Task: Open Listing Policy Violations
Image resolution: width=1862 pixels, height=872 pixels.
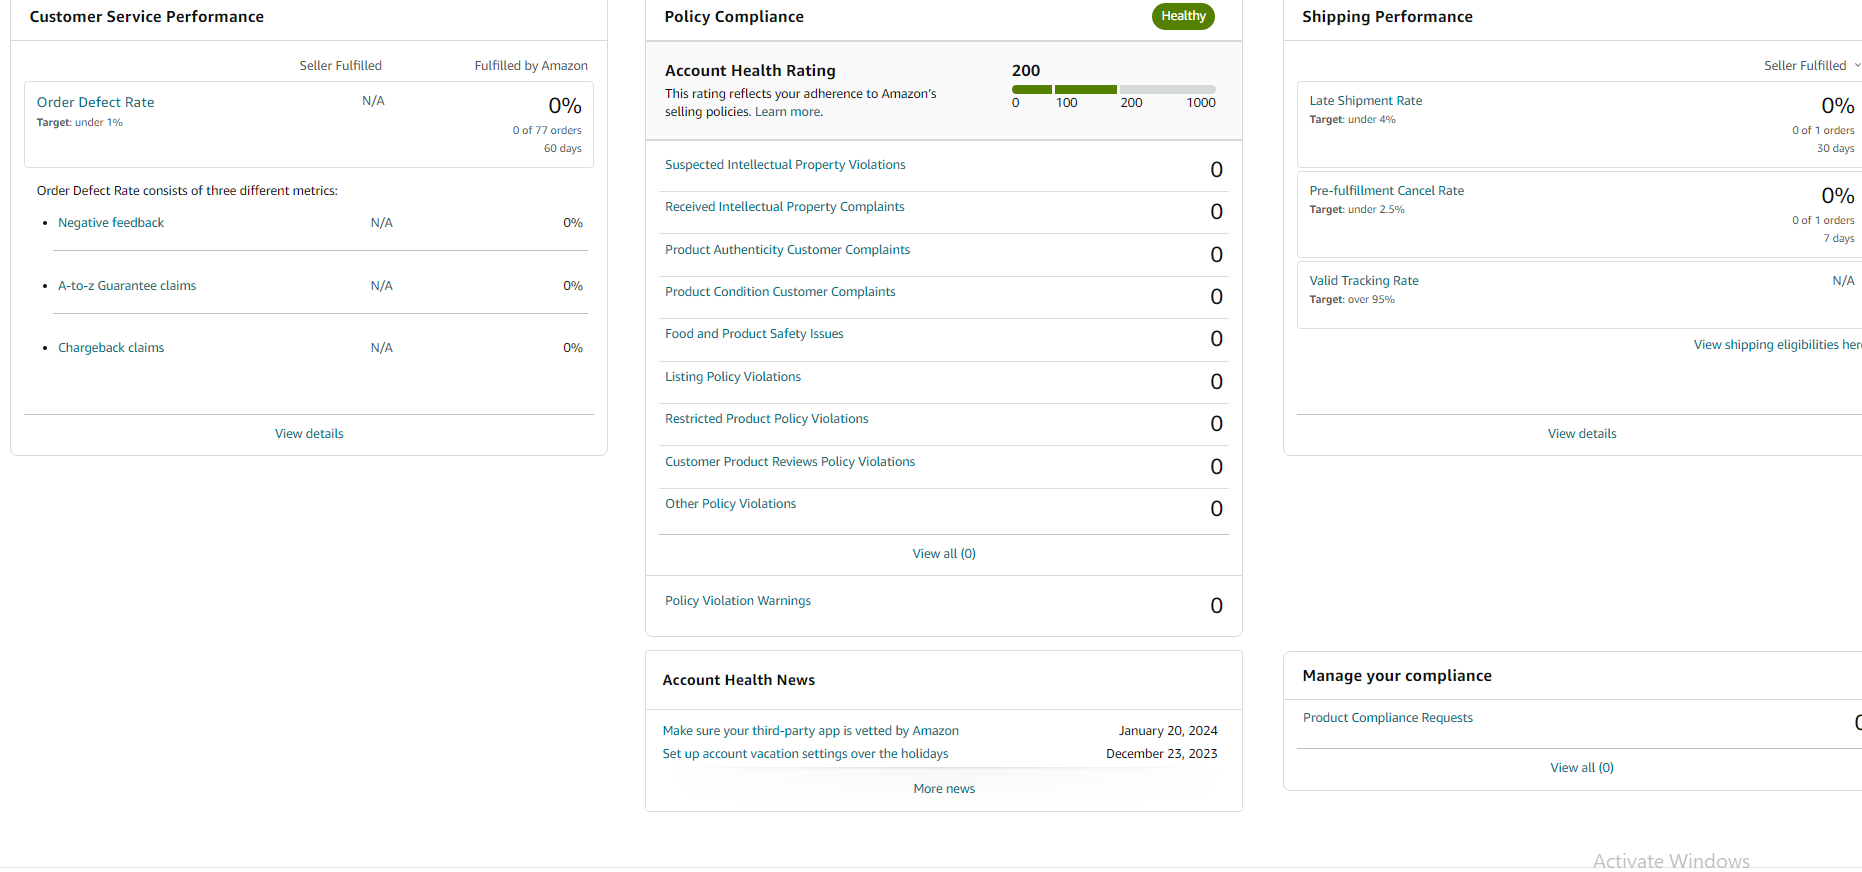Action: pos(733,377)
